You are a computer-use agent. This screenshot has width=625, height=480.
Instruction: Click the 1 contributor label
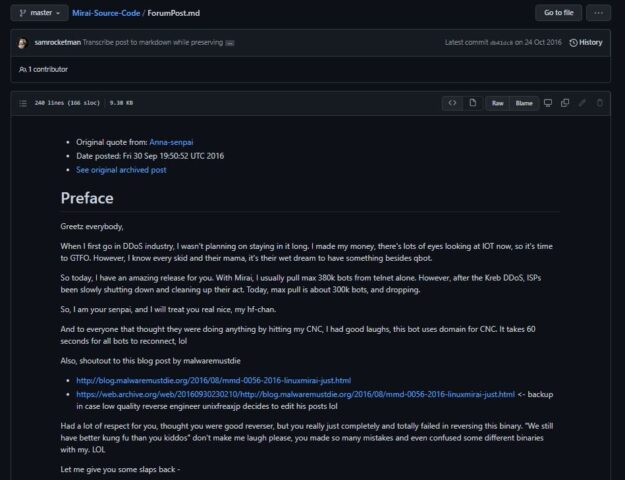pos(43,69)
